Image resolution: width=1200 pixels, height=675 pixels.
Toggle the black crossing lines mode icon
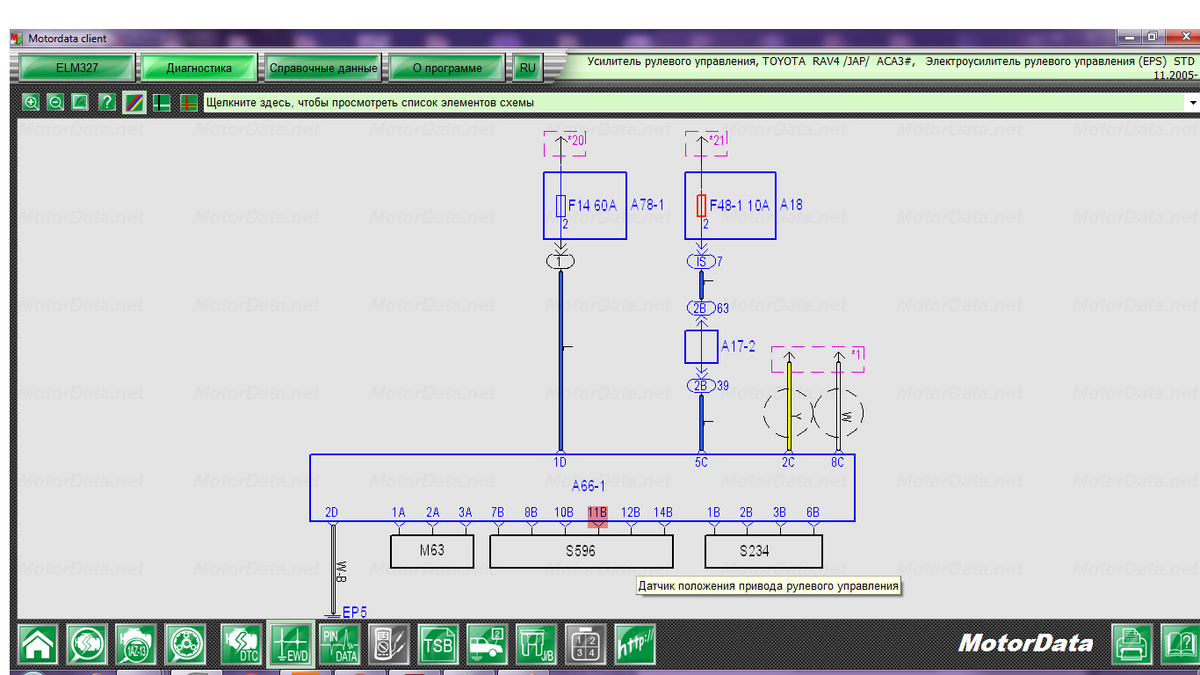pos(161,102)
